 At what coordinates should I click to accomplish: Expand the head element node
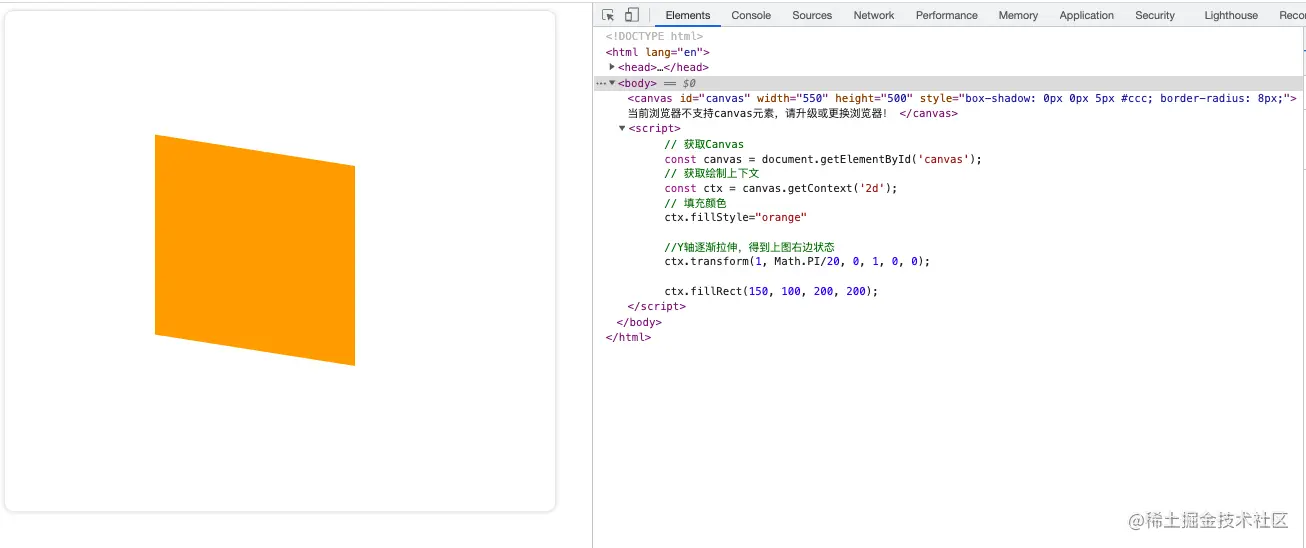point(612,67)
